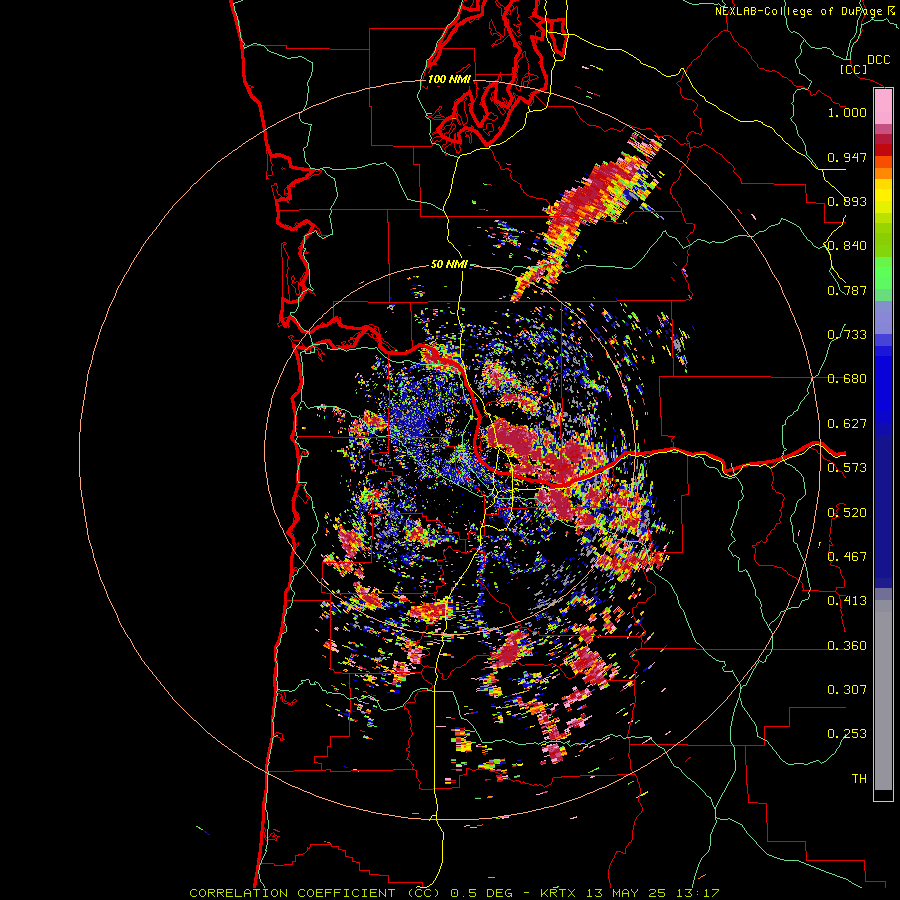Click the KRTX radar site identifier
This screenshot has height=900, width=900.
pyautogui.click(x=557, y=893)
